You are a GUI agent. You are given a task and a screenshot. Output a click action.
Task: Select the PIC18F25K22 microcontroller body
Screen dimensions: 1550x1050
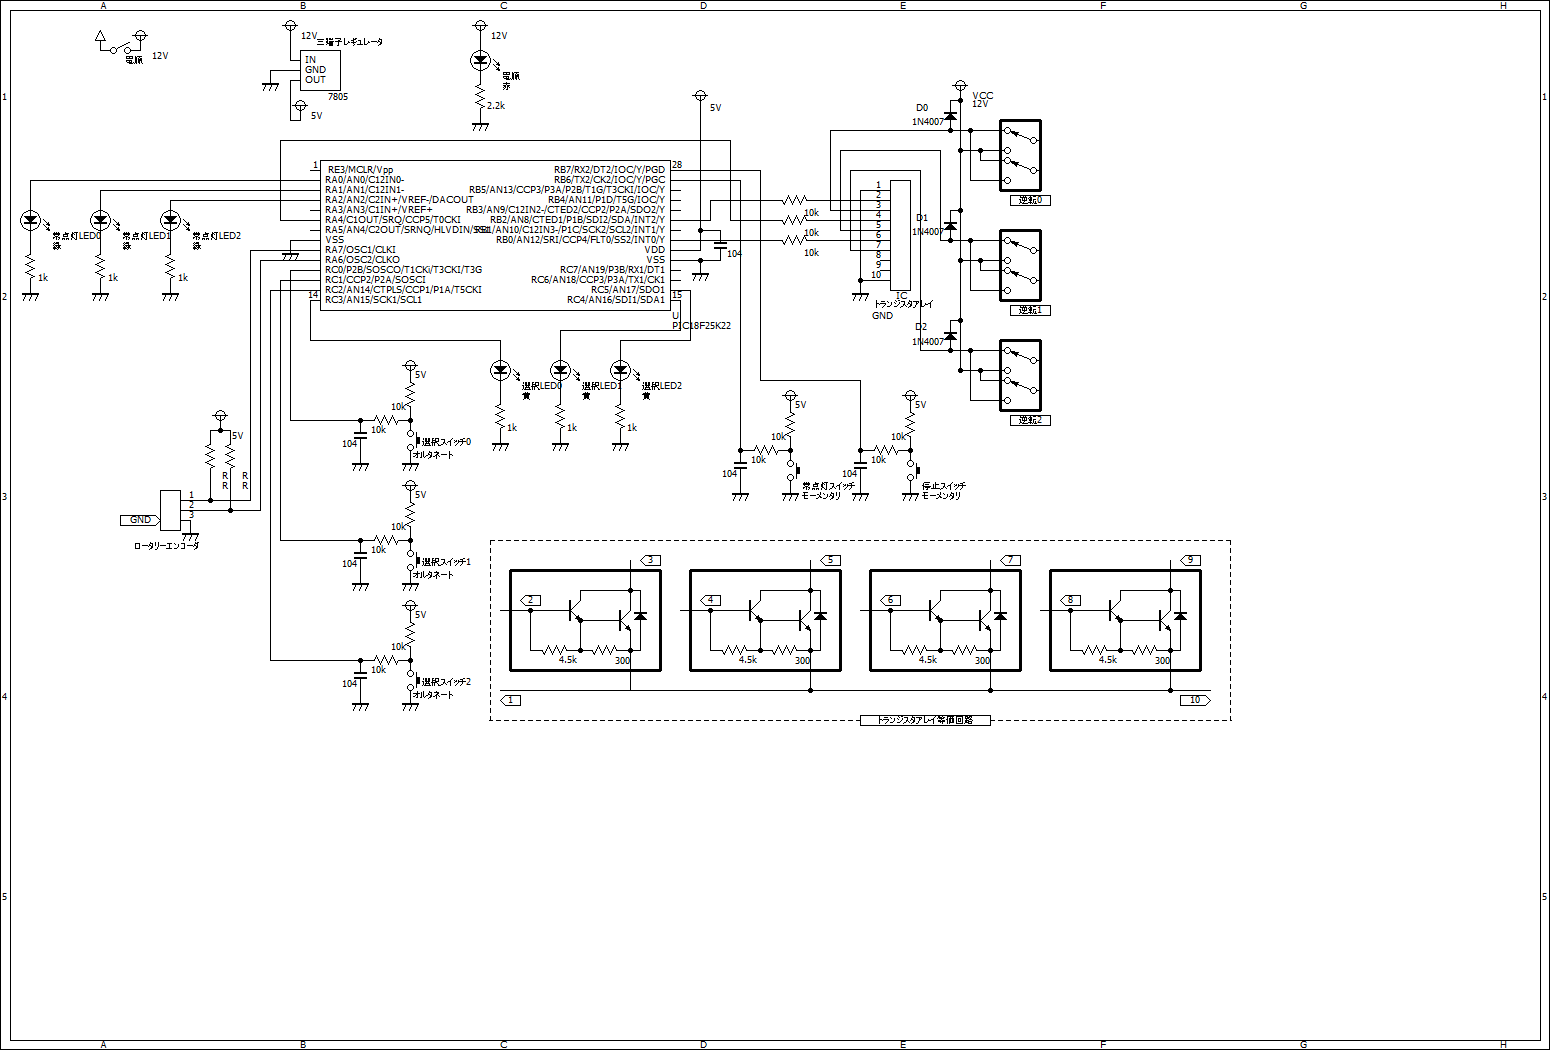pyautogui.click(x=495, y=235)
